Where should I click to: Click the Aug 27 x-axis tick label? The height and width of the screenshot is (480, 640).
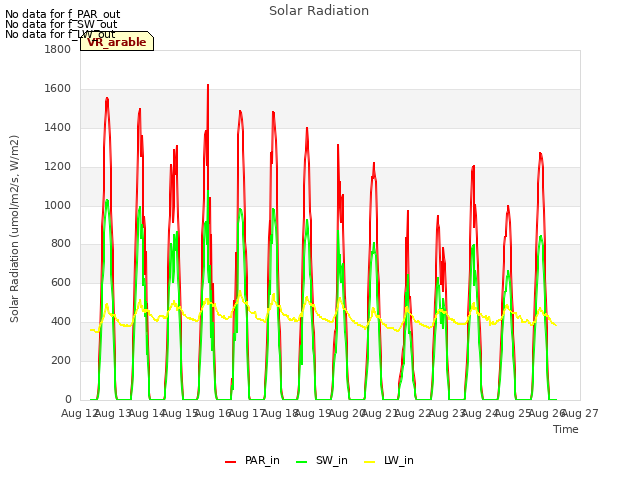coord(580,413)
